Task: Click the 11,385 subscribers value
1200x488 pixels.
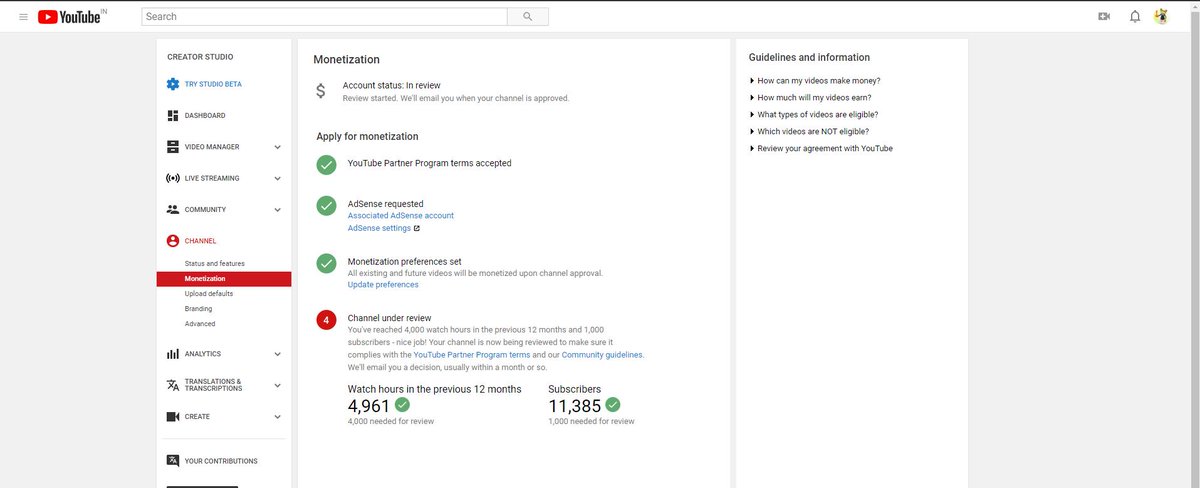Action: pos(575,406)
